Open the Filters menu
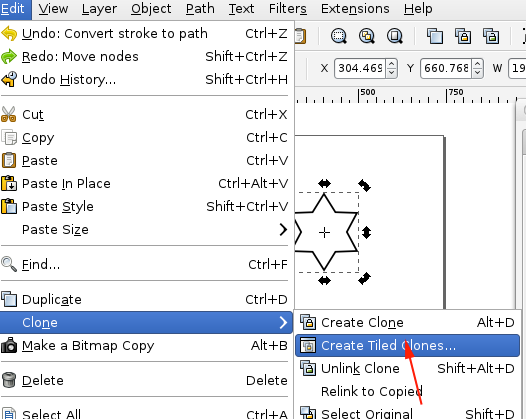The height and width of the screenshot is (419, 526). pyautogui.click(x=287, y=9)
